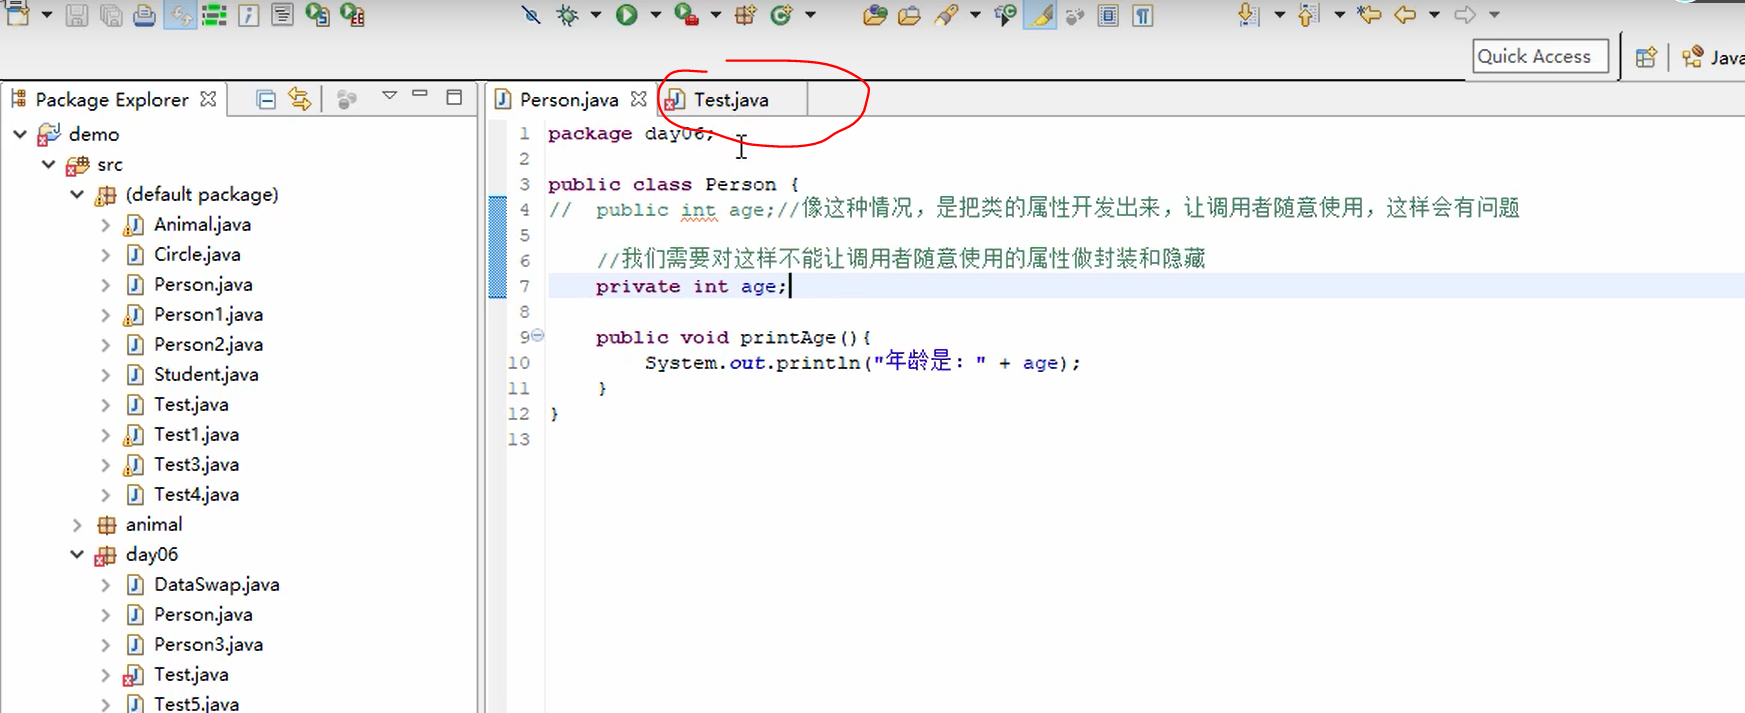Open the Debug dropdown arrow
Screen dimensions: 1745x713
596,14
